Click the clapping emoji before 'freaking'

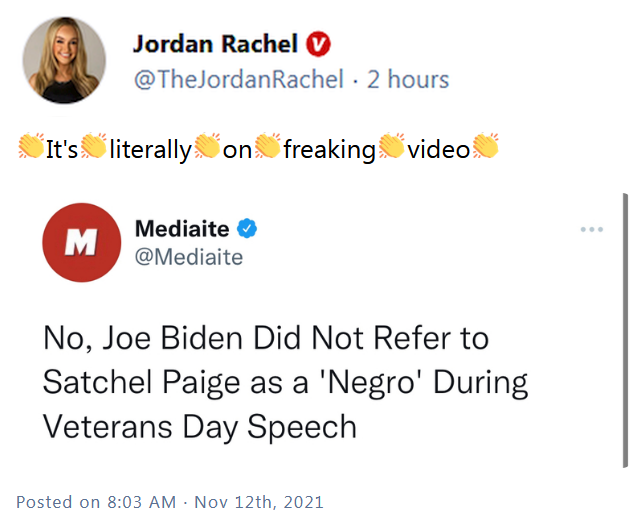pyautogui.click(x=268, y=149)
